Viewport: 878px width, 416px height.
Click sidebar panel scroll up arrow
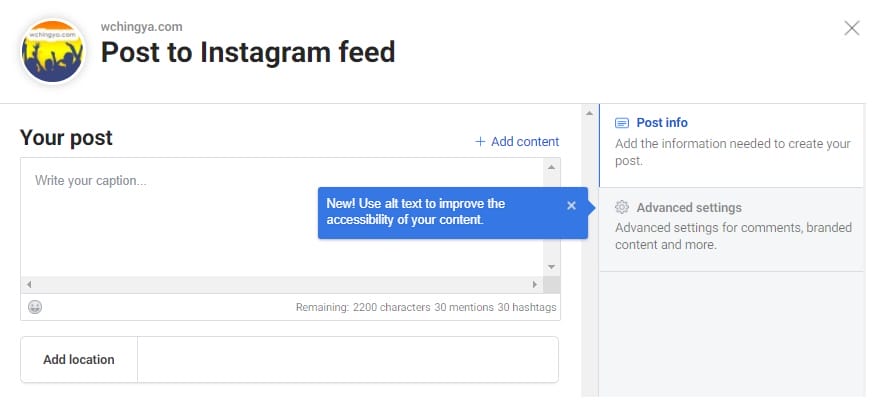click(589, 114)
